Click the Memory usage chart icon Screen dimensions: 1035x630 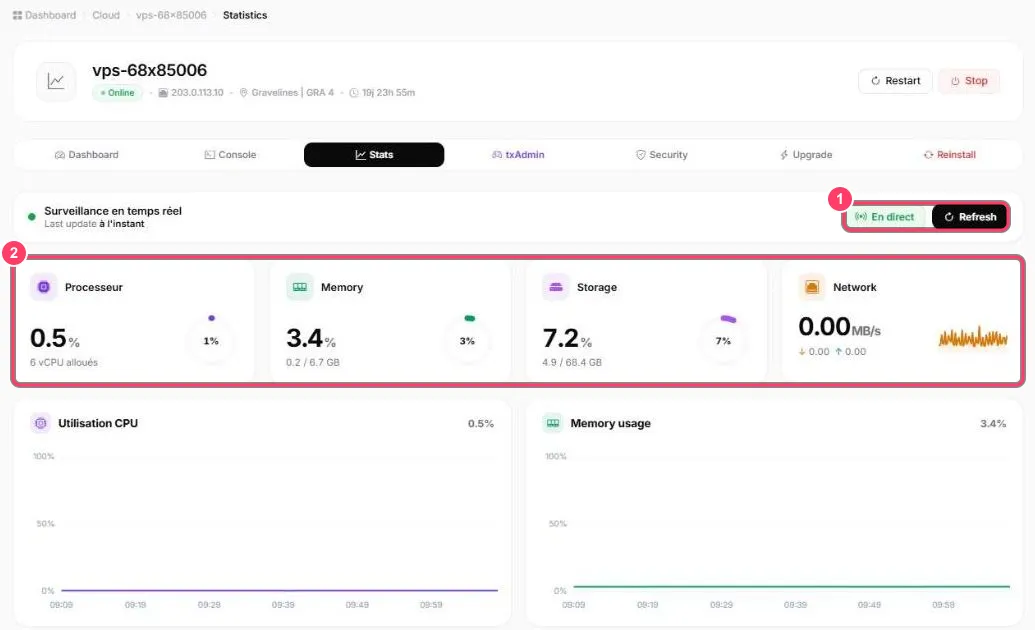tap(553, 423)
